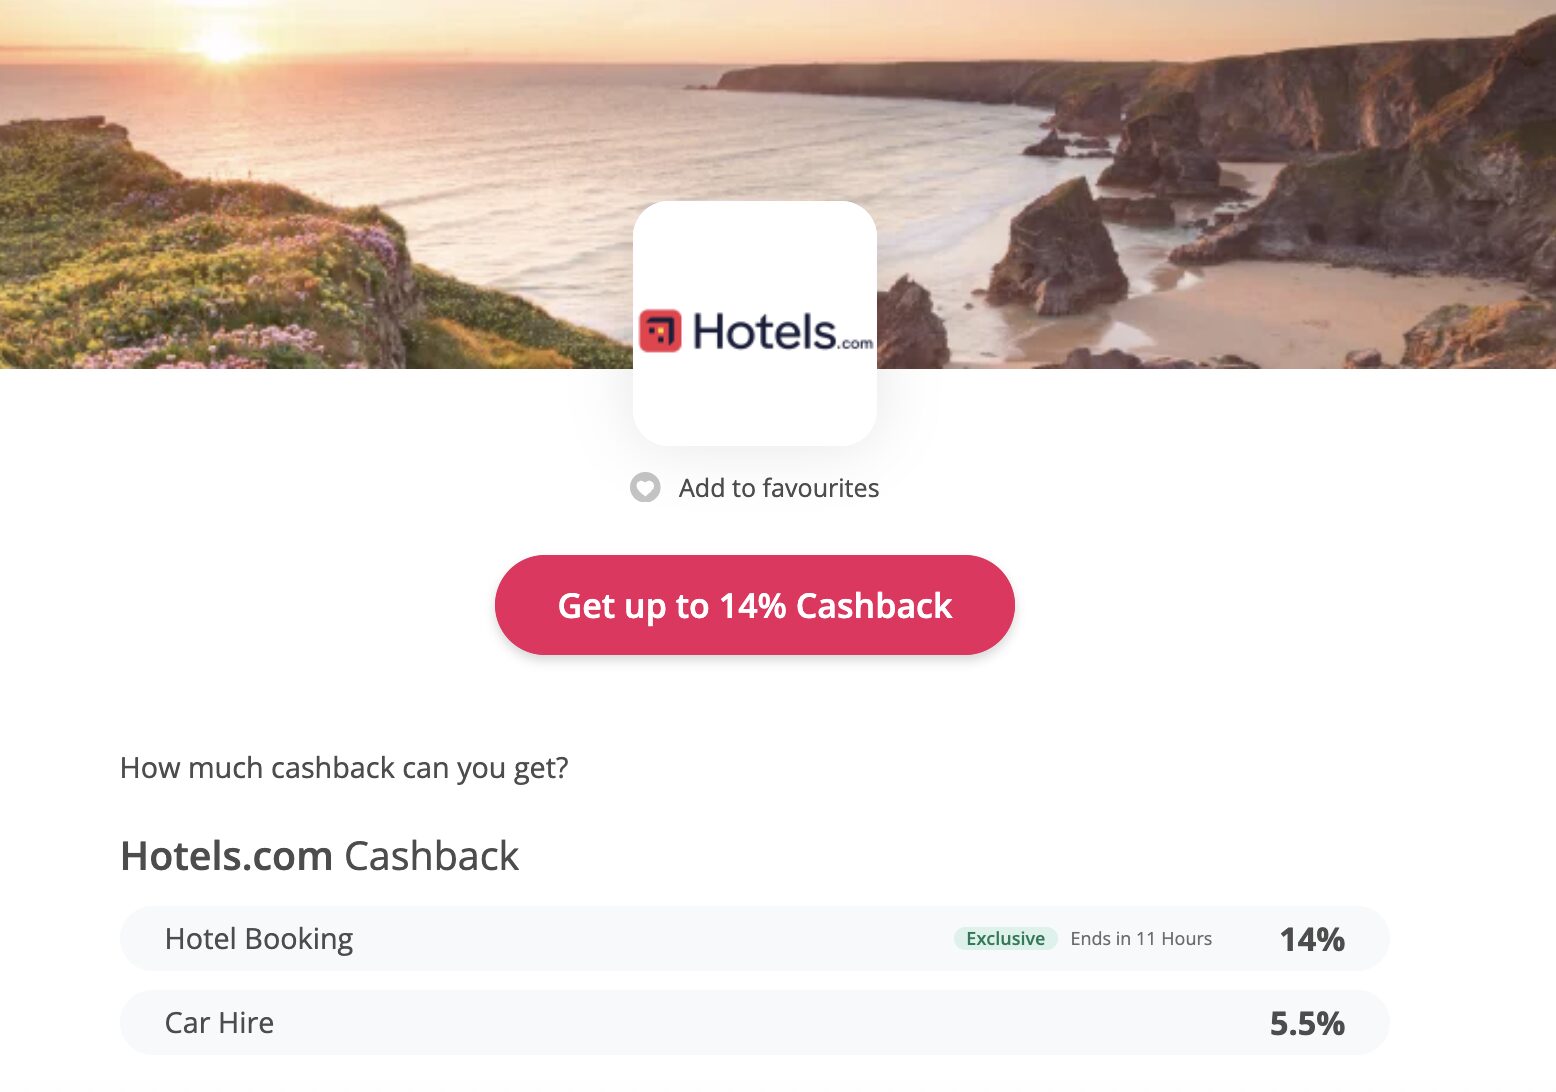Click the Add to favourites text link
The image size is (1556, 1092).
[779, 488]
